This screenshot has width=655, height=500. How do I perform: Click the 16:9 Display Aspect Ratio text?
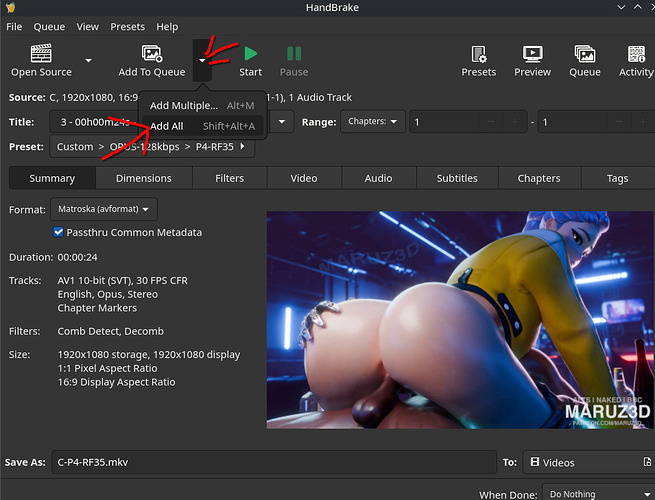click(x=117, y=382)
